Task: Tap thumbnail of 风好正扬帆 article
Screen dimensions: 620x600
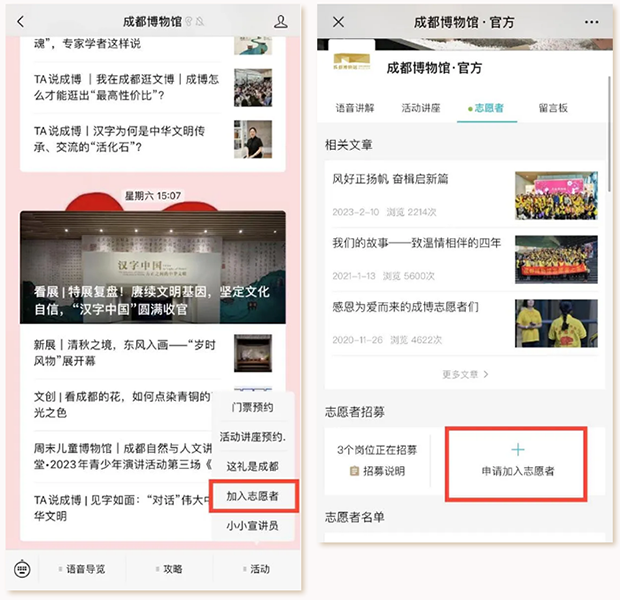Action: [x=556, y=195]
